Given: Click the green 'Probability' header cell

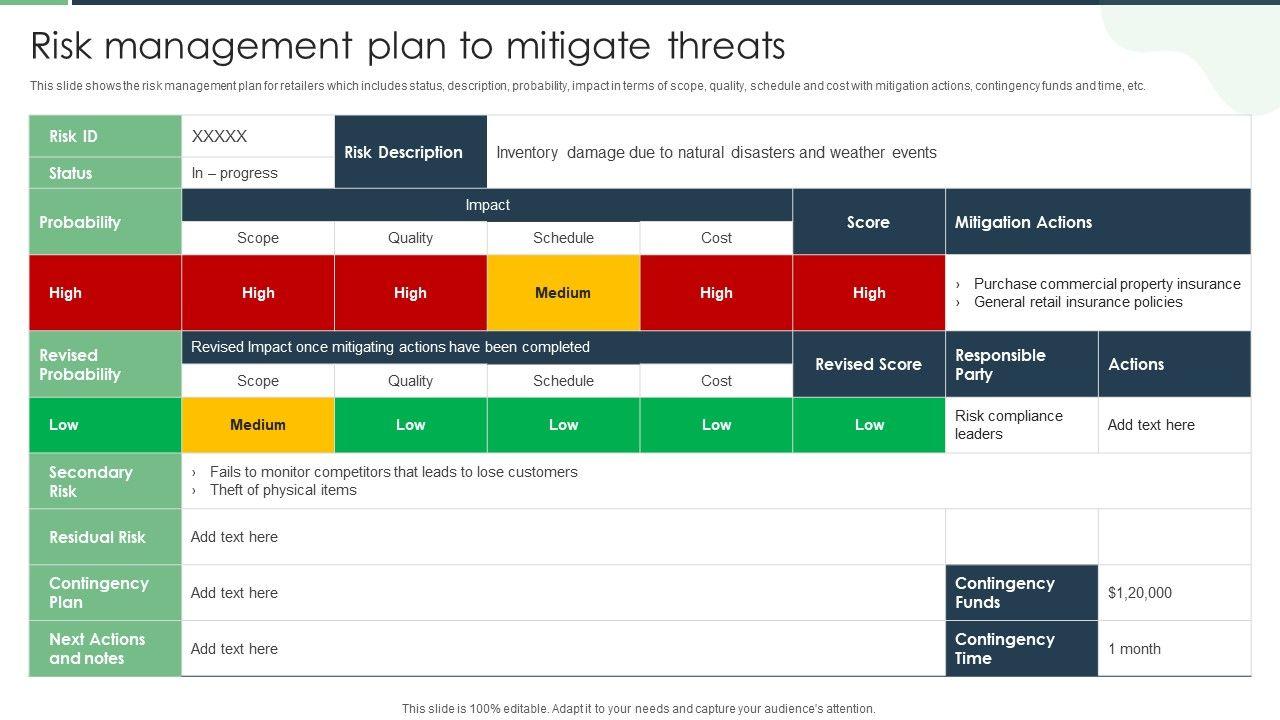Looking at the screenshot, I should tap(105, 222).
